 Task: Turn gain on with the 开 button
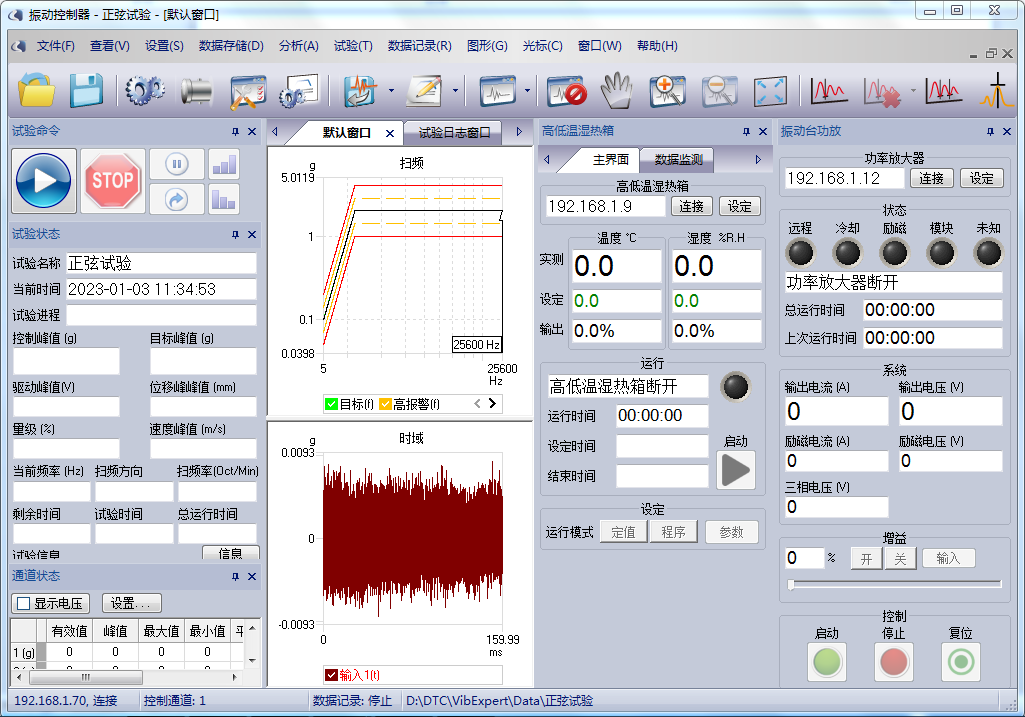866,559
